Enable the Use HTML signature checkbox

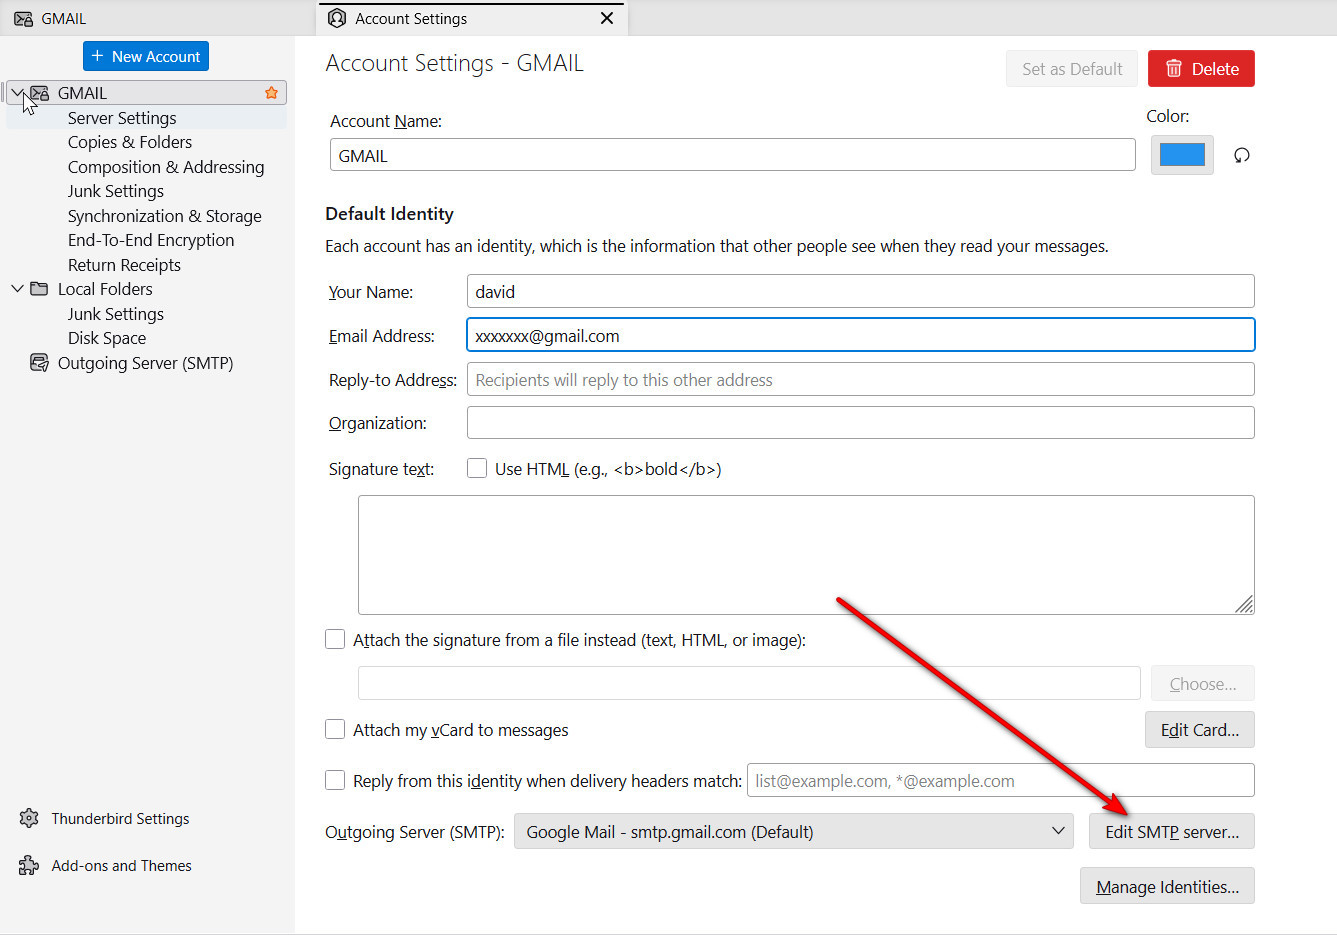coord(477,468)
